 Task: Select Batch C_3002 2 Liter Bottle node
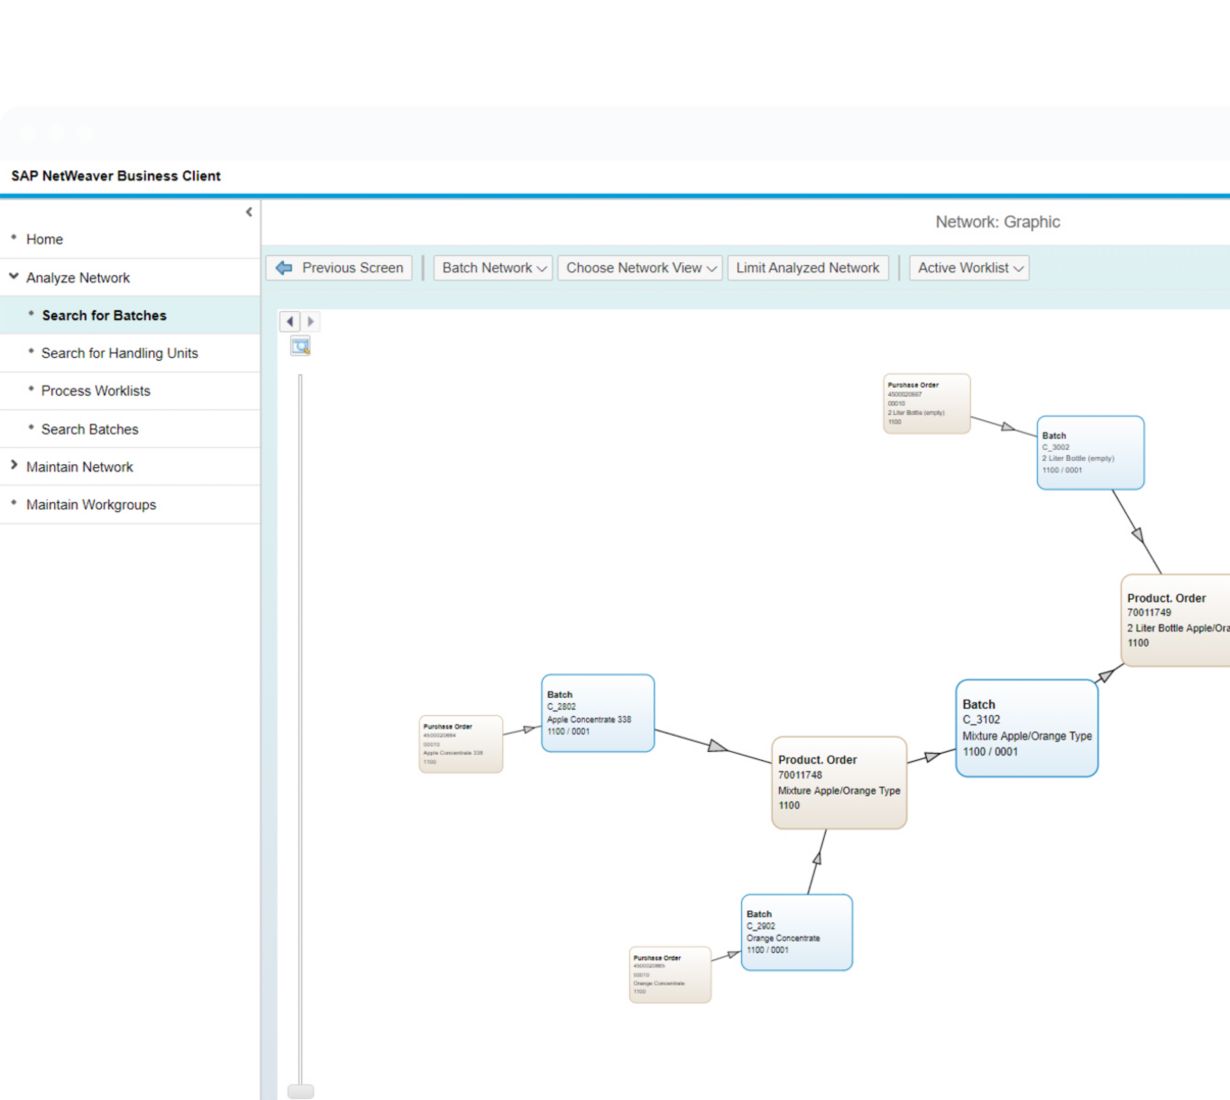[1090, 453]
